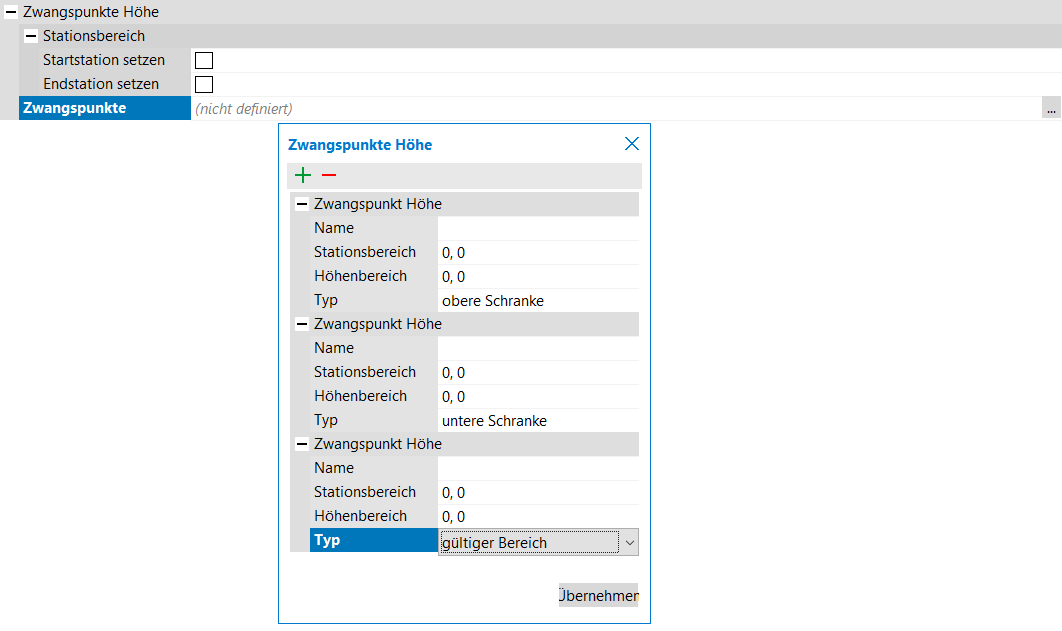This screenshot has height=631, width=1062.
Task: Close the Zwangspunkte Höhe dialog
Action: click(x=631, y=144)
